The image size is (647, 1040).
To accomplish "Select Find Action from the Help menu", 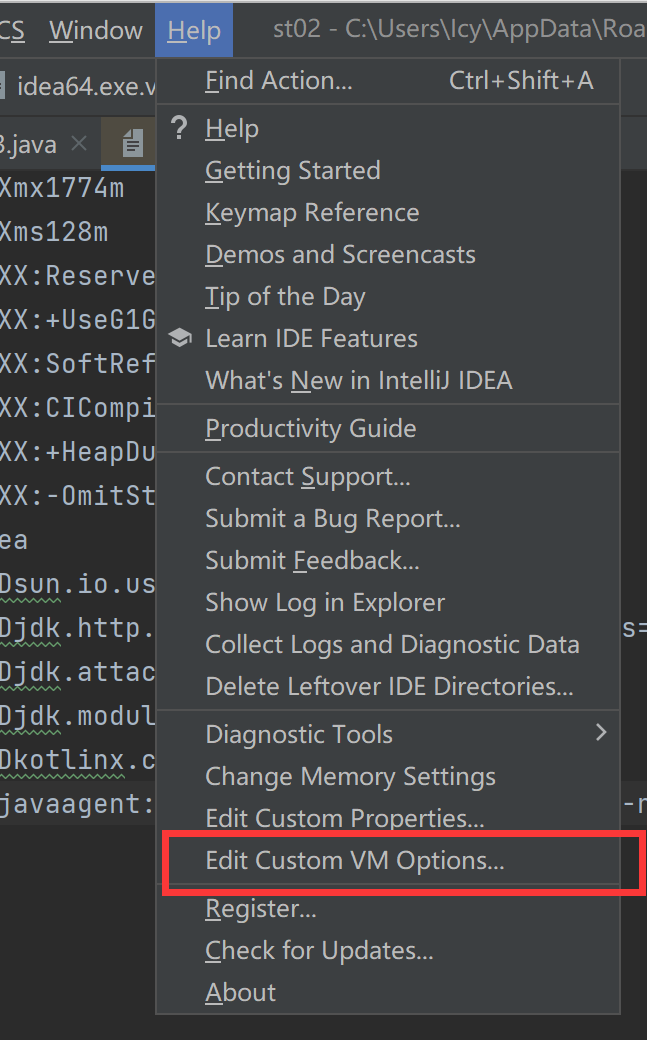I will click(279, 81).
